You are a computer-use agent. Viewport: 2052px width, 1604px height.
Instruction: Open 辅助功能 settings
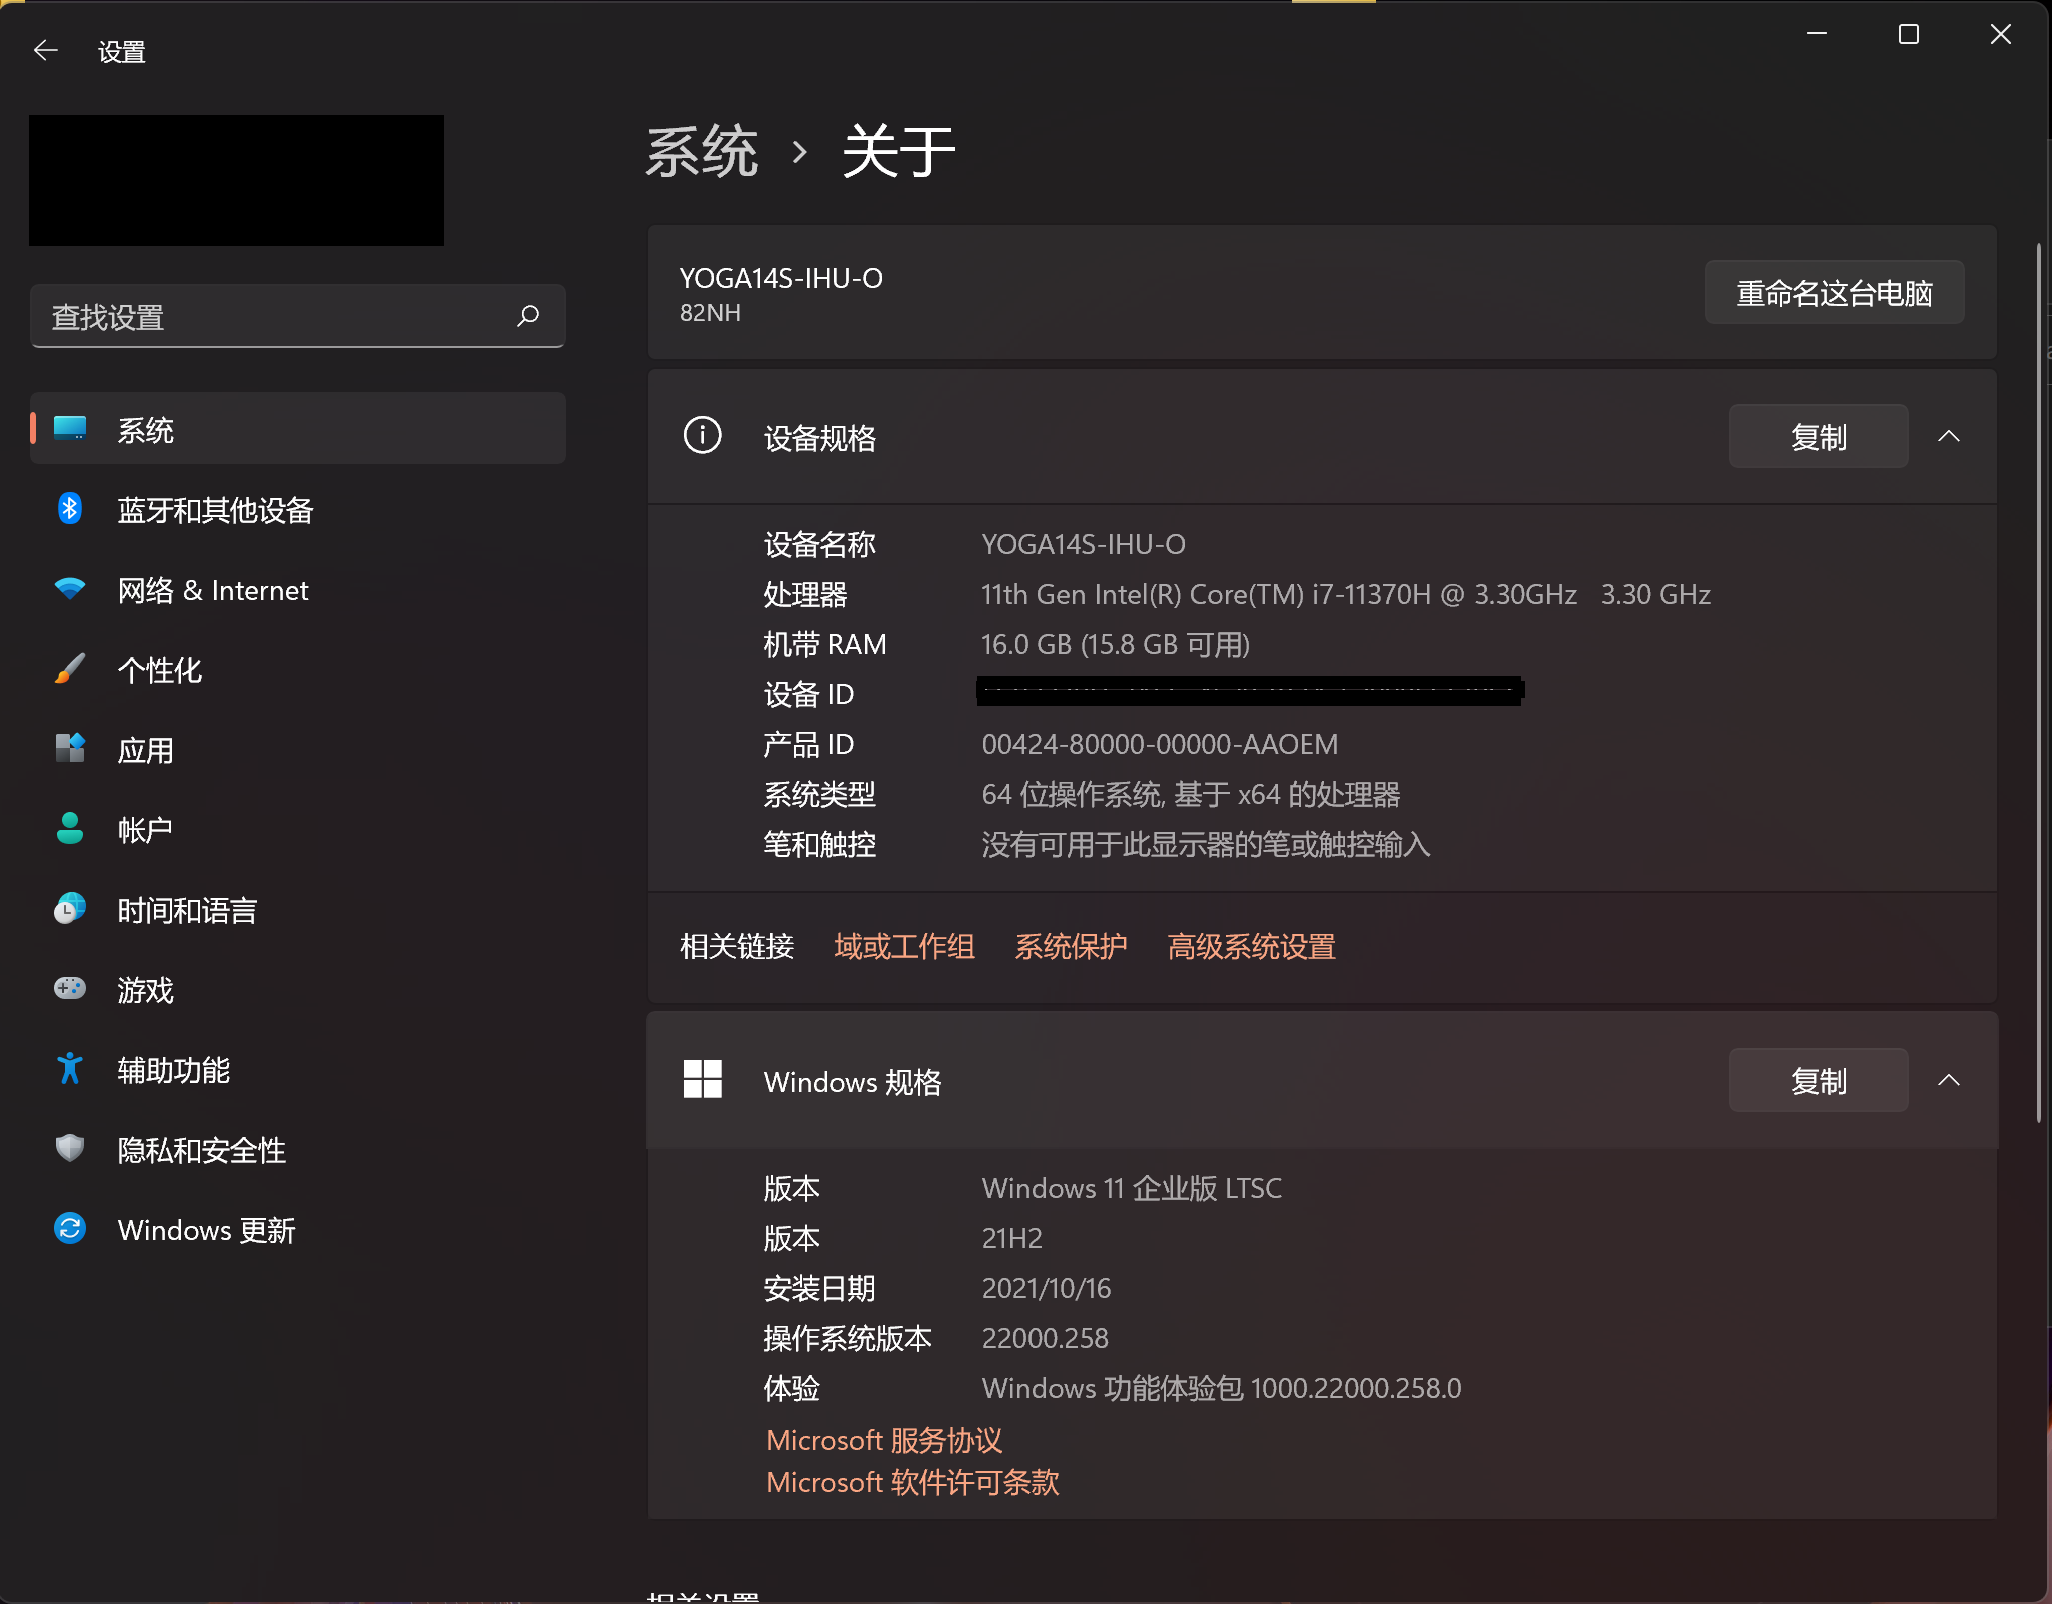click(x=298, y=1070)
